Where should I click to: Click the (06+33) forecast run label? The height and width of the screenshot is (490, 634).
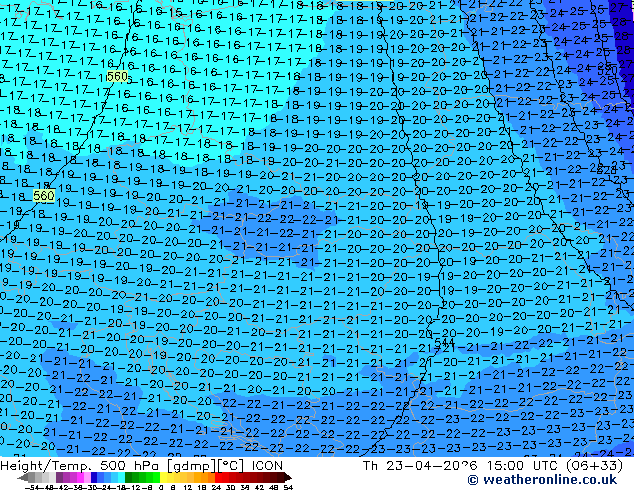[594, 466]
